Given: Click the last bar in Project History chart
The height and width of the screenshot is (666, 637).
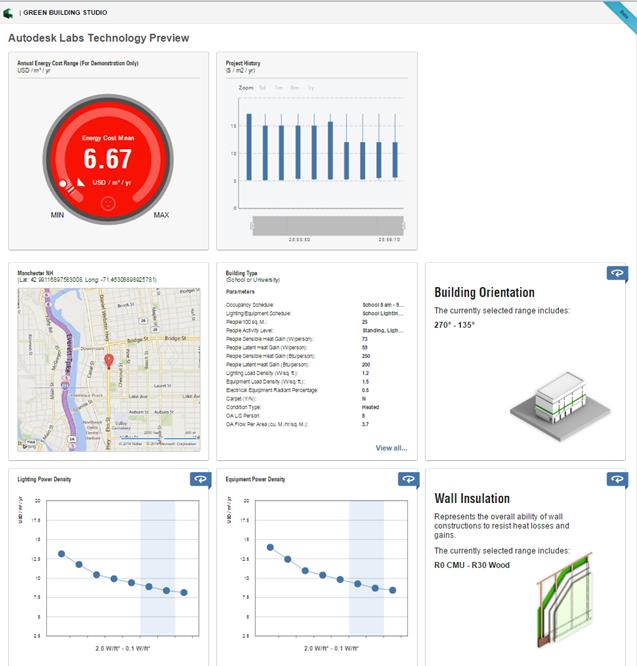Looking at the screenshot, I should click(395, 160).
